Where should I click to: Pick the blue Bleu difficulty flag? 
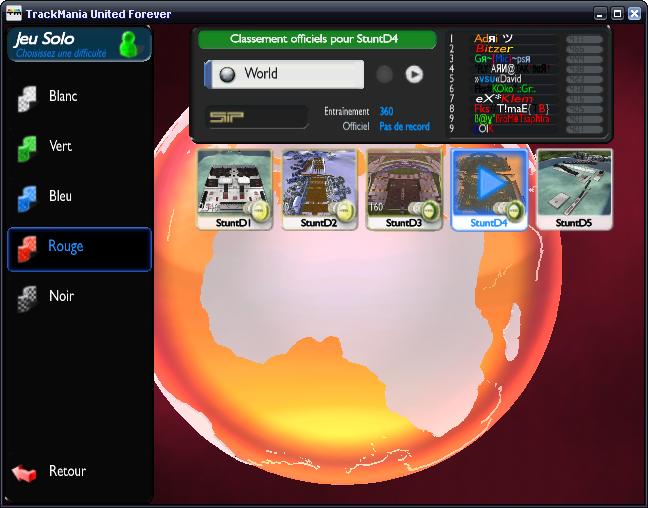point(27,198)
